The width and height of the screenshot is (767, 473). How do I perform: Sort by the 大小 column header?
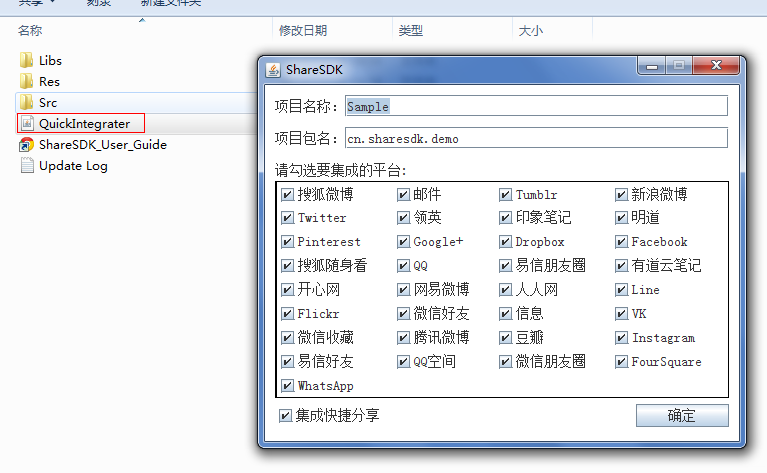tap(531, 30)
